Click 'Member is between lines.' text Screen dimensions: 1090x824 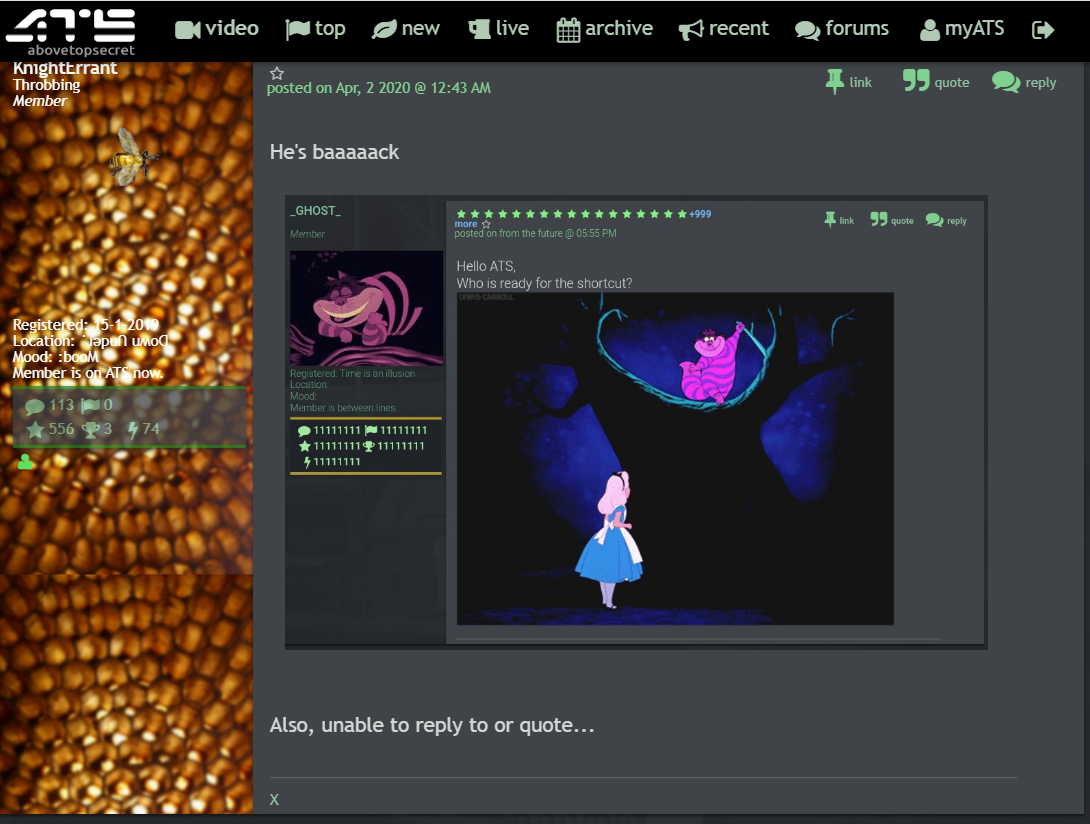point(343,407)
